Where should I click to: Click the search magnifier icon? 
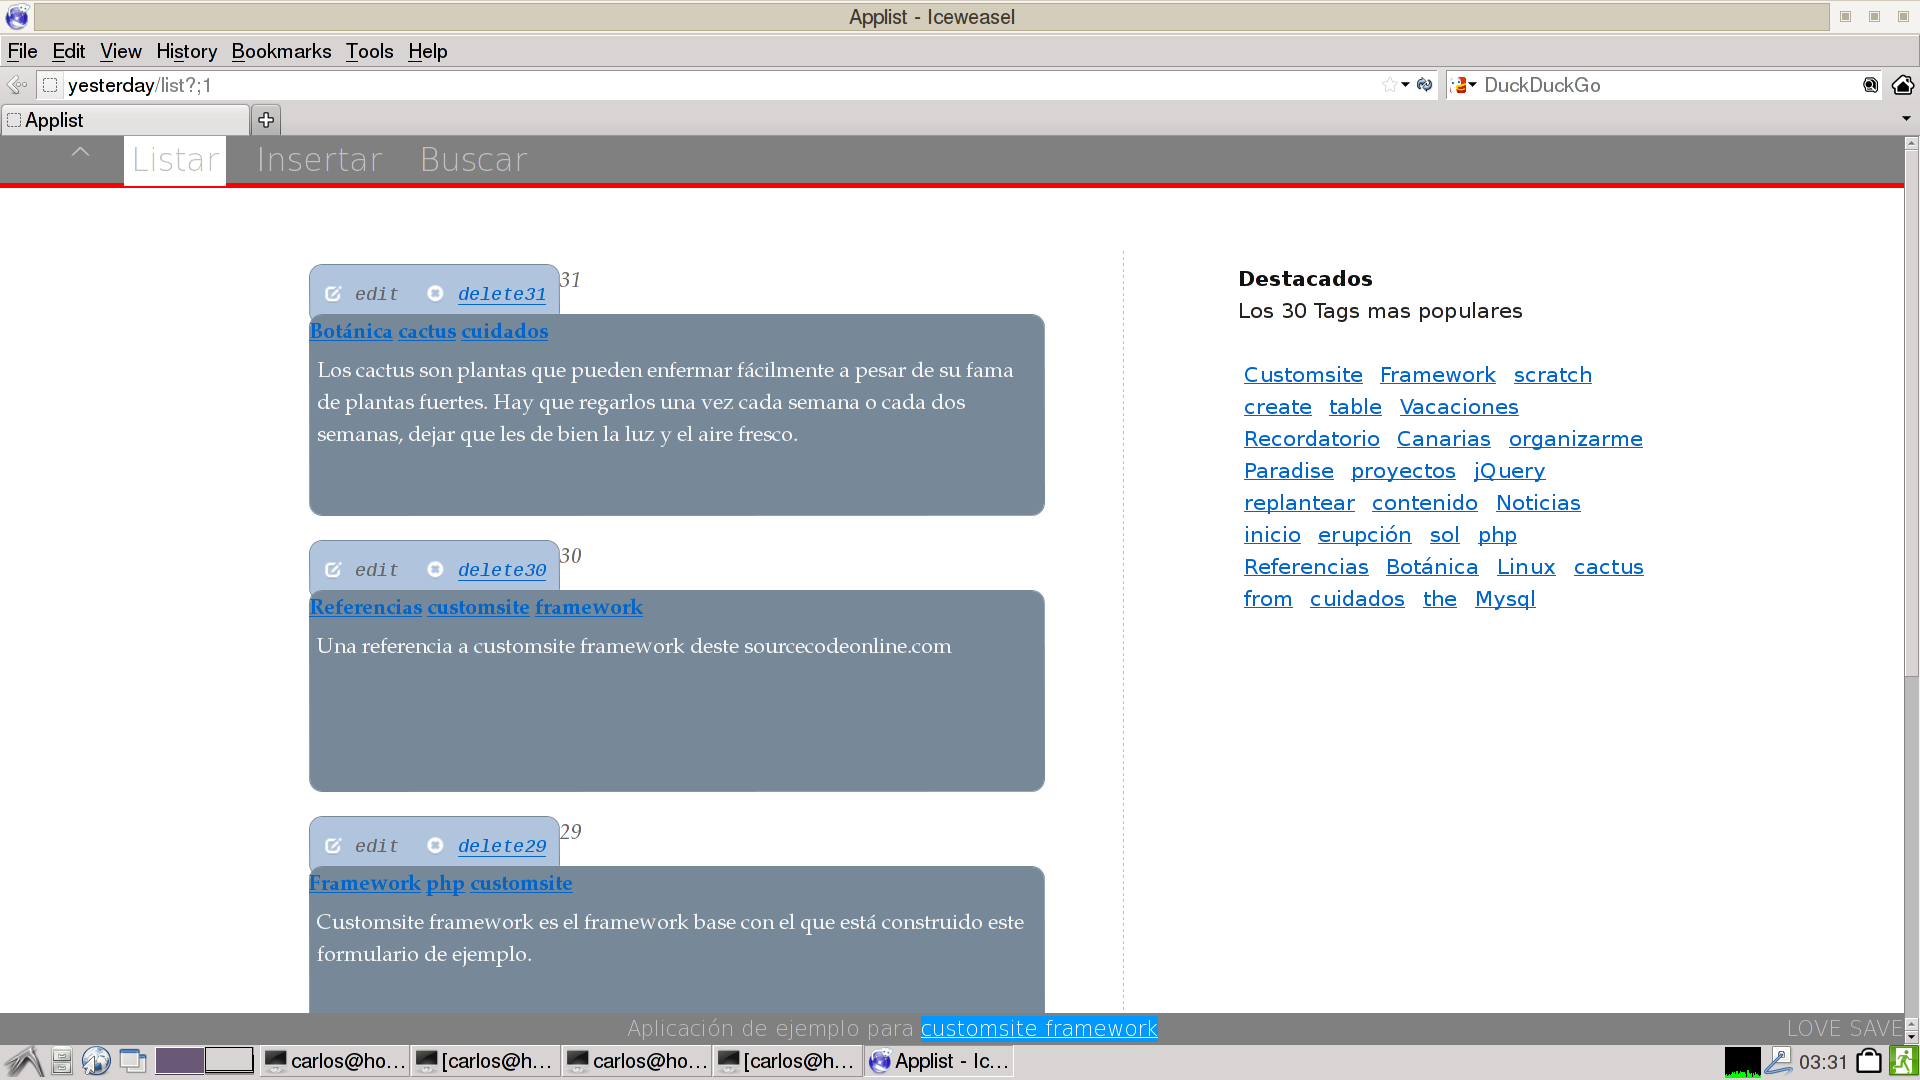tap(1870, 85)
